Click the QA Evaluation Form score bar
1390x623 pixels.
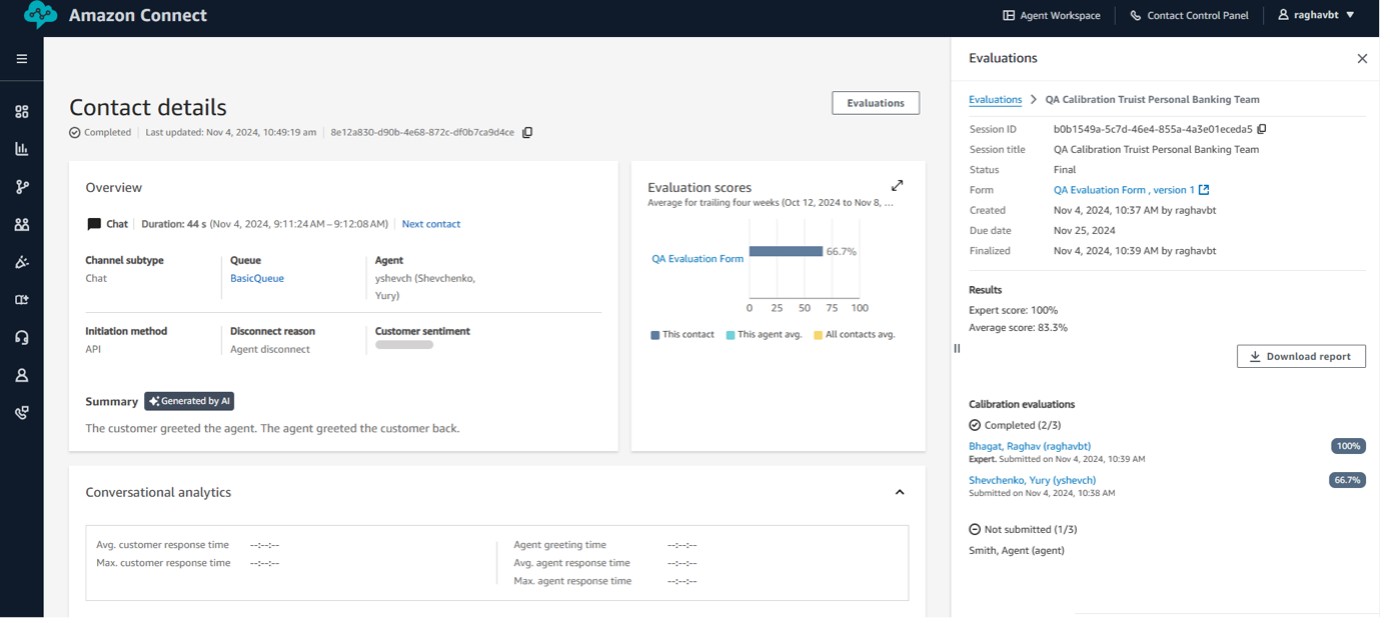pos(785,252)
